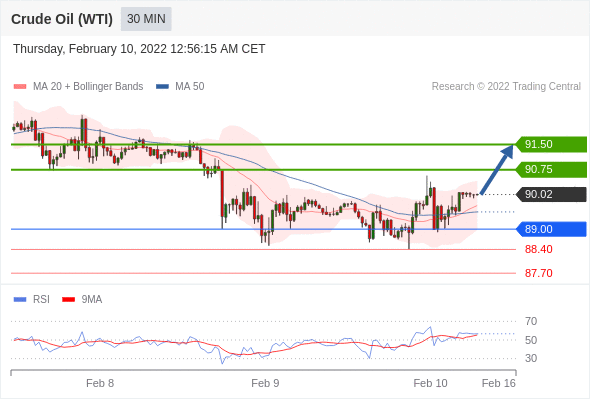Click the pink MA 20 legend swatch

(20, 87)
